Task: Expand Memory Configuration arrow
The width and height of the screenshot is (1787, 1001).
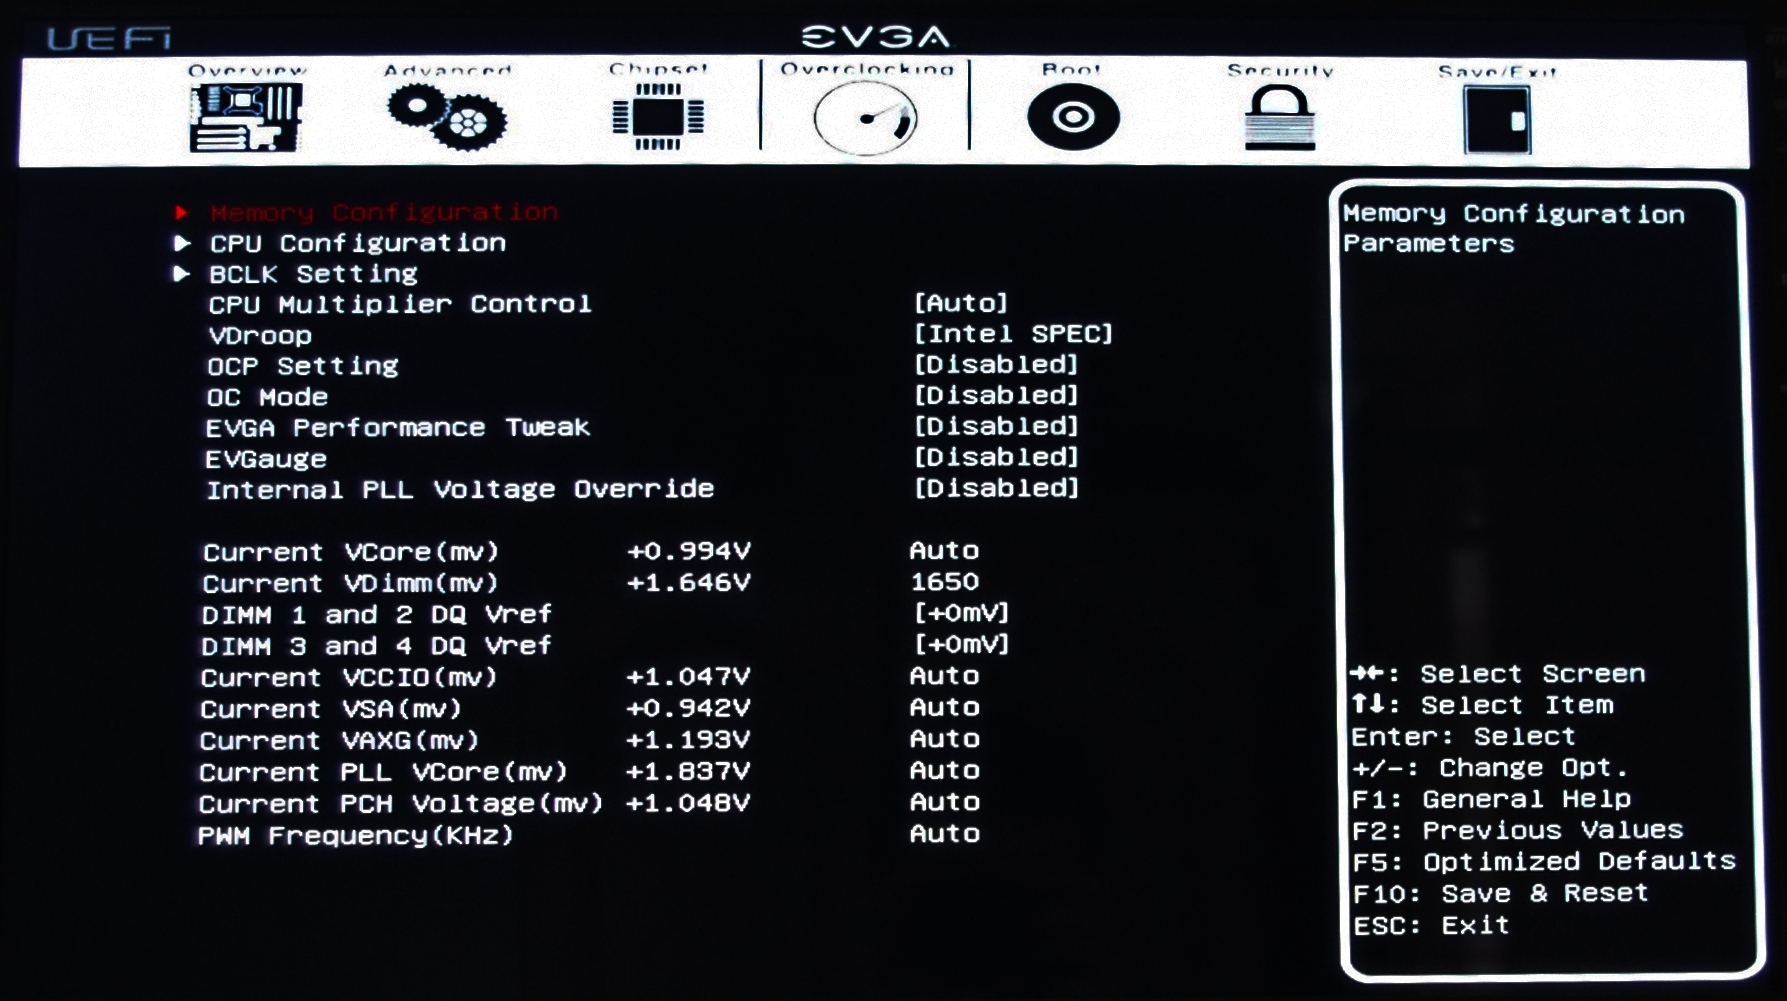Action: [181, 212]
